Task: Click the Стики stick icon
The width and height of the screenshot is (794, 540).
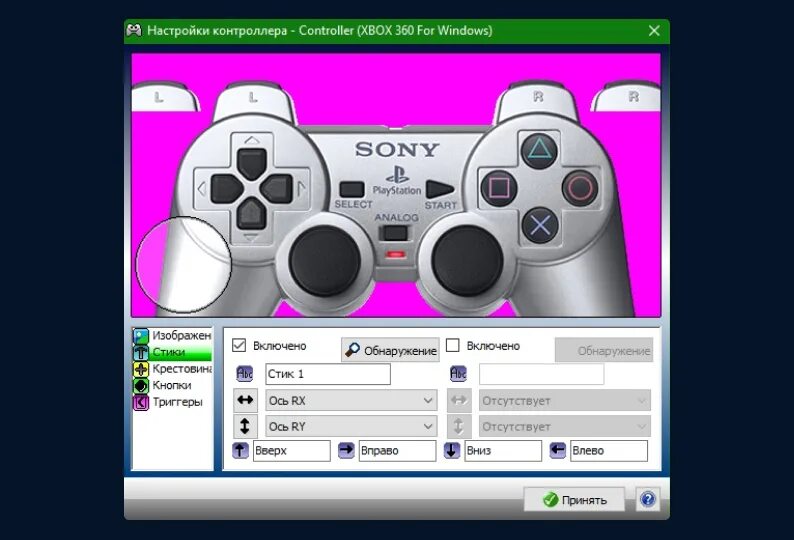Action: coord(141,352)
